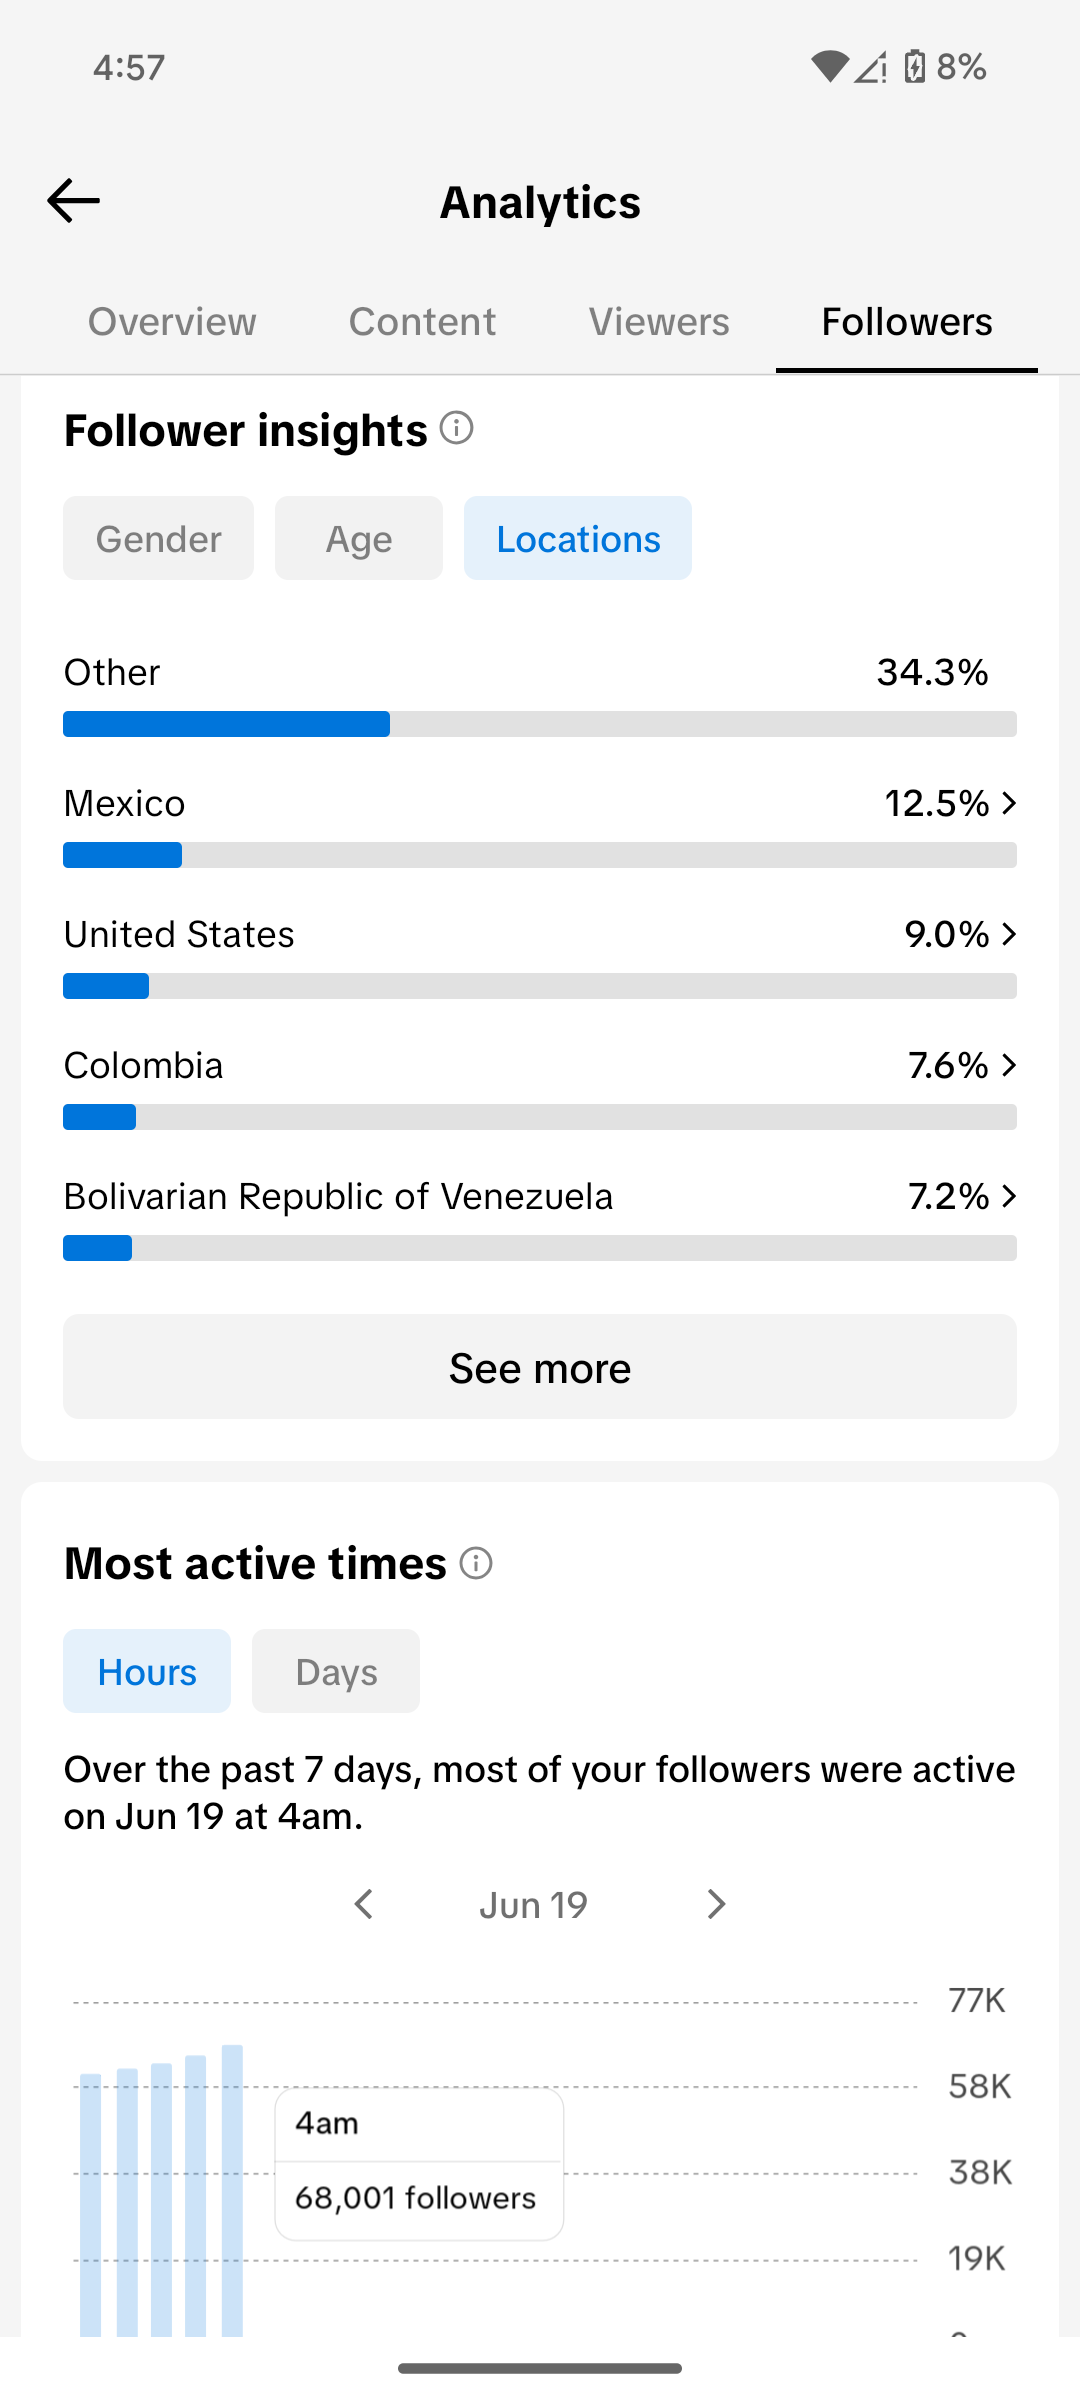Open the Content tab

(x=422, y=322)
